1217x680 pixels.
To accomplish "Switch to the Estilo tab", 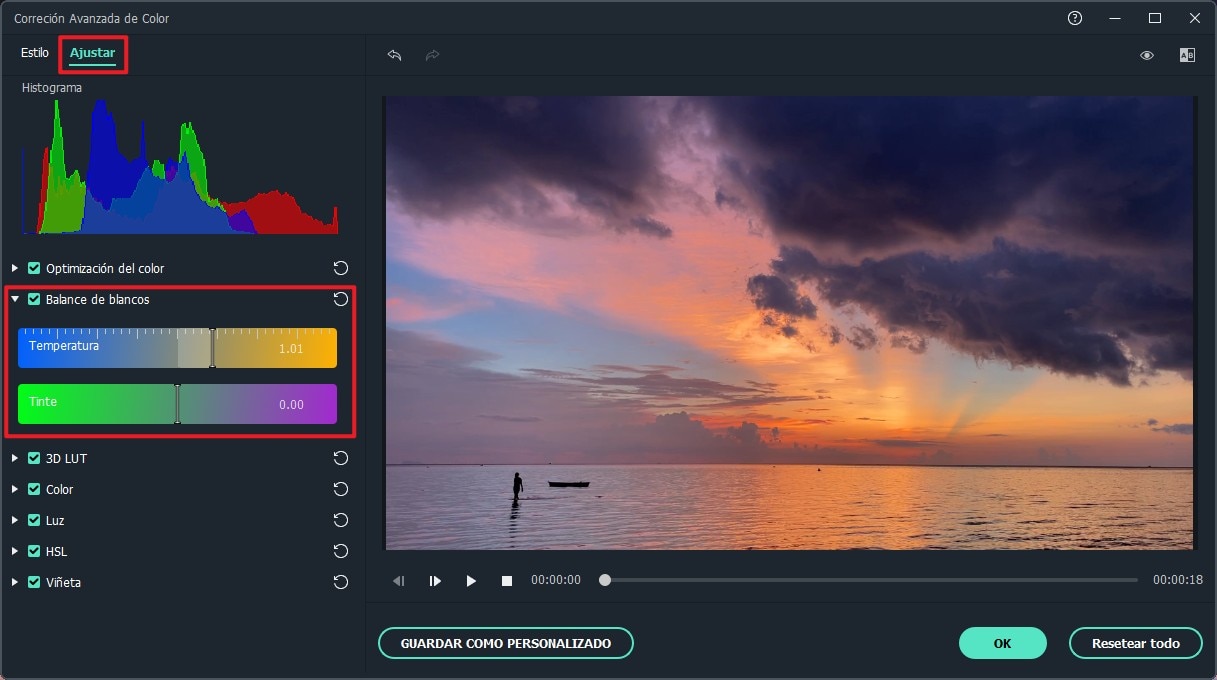I will tap(35, 53).
